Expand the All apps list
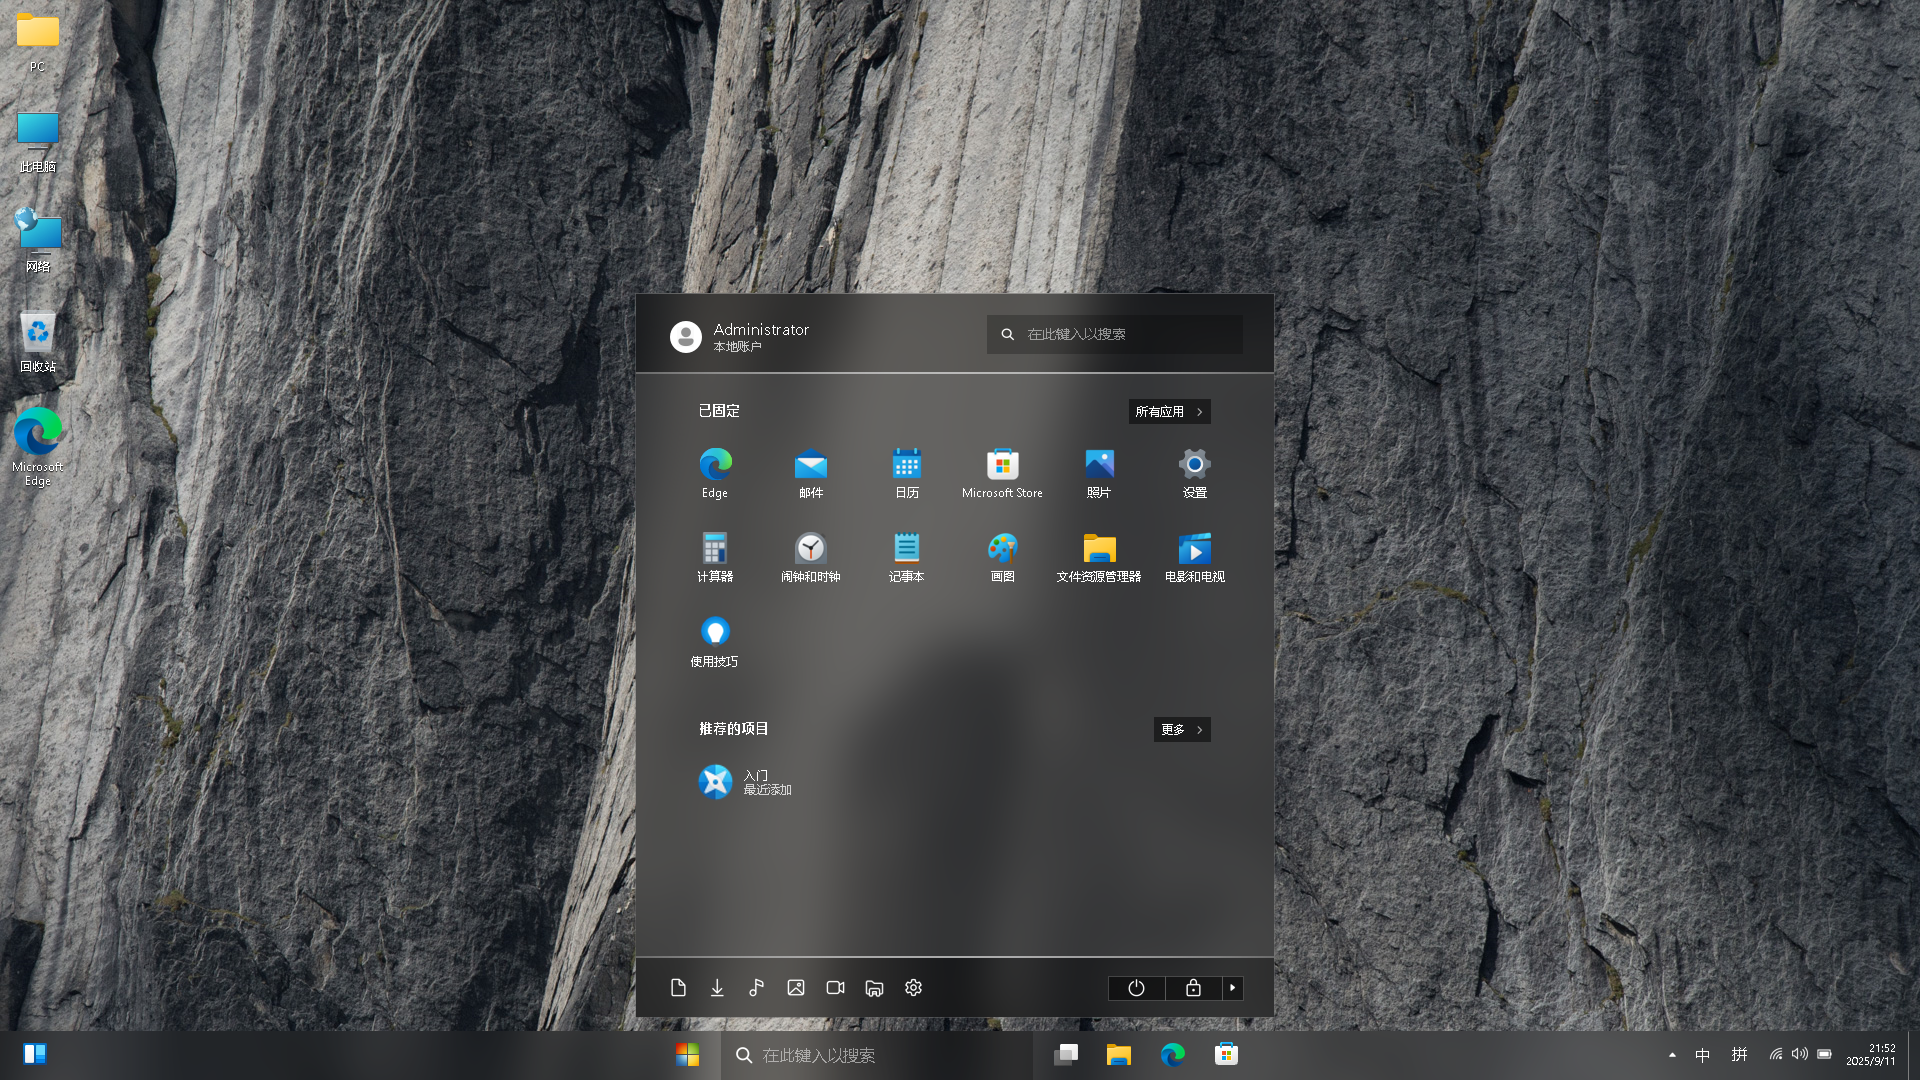The image size is (1920, 1080). (1169, 412)
